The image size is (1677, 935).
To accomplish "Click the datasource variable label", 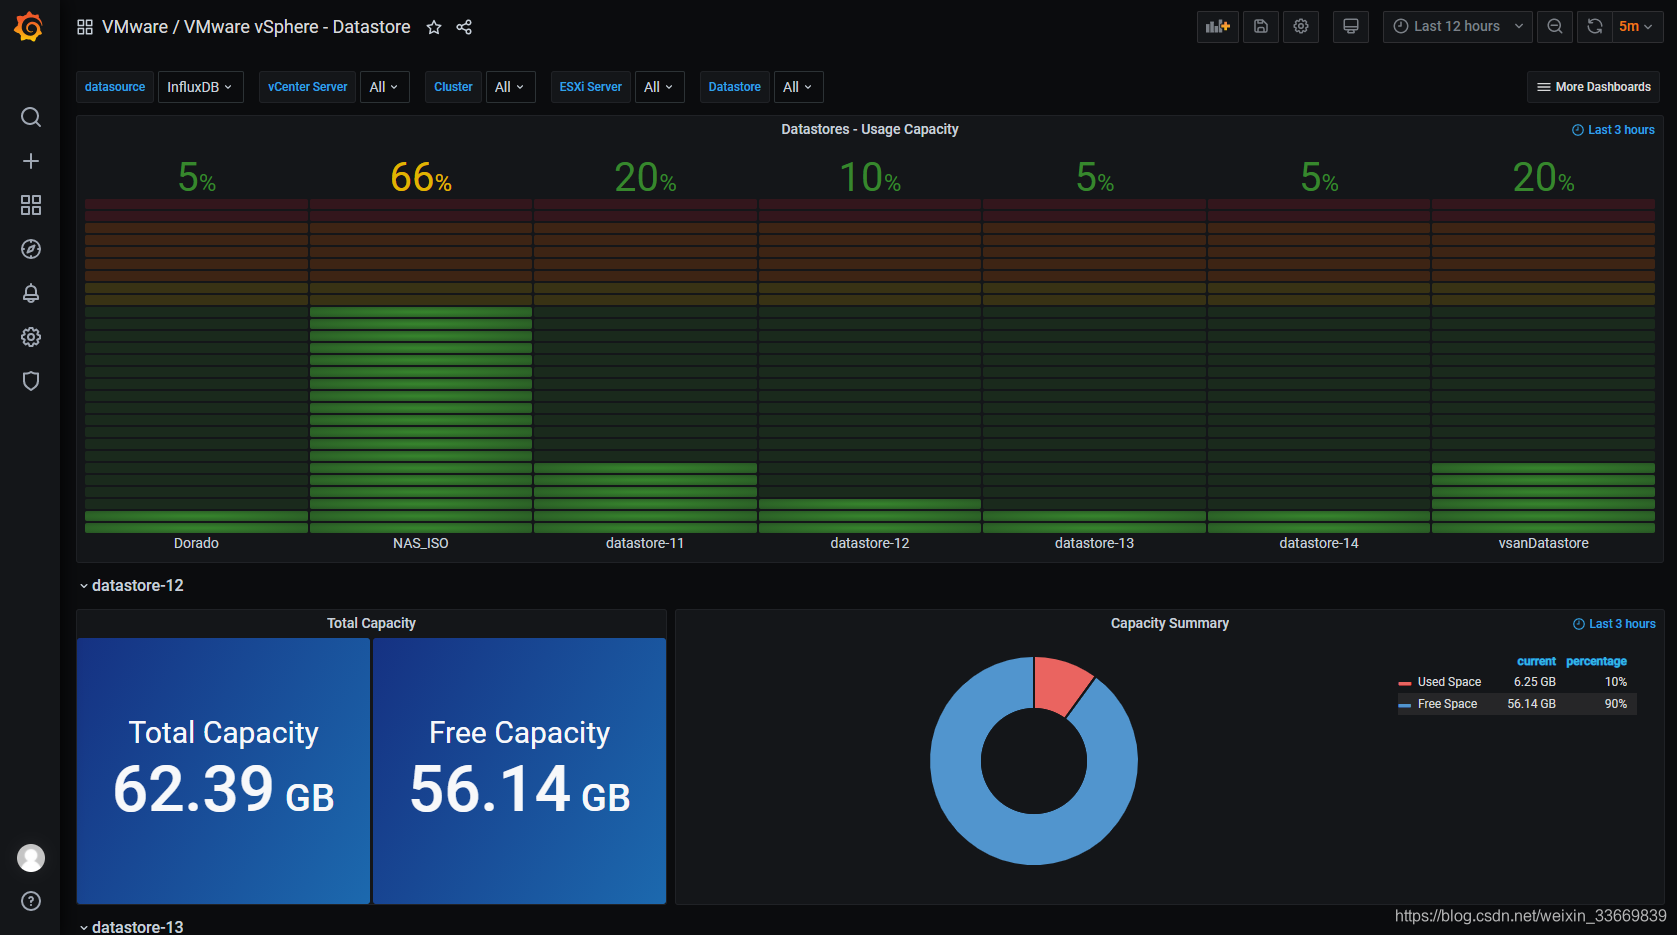I will click(115, 87).
